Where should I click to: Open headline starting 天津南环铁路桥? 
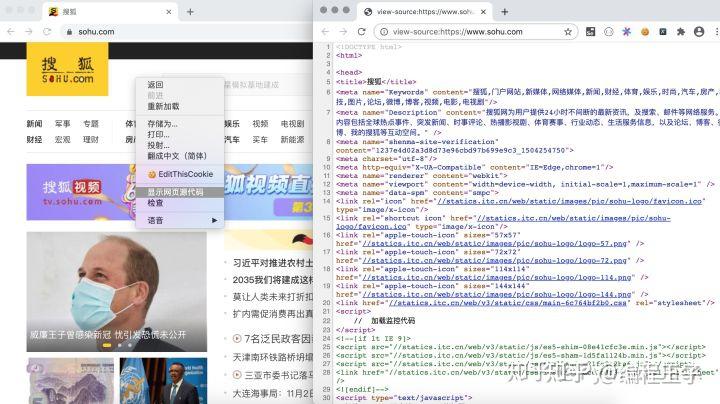pyautogui.click(x=273, y=357)
